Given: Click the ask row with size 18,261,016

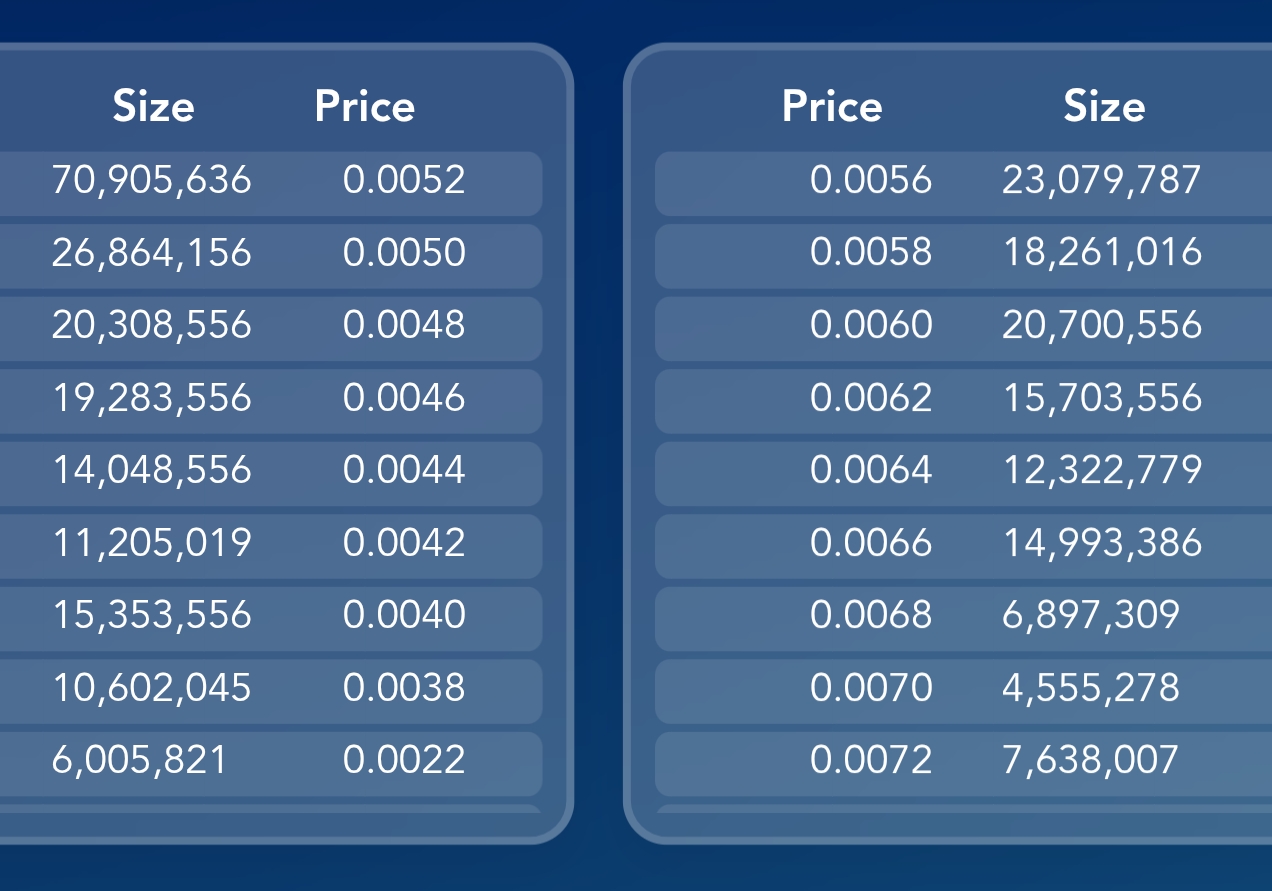Looking at the screenshot, I should point(963,256).
